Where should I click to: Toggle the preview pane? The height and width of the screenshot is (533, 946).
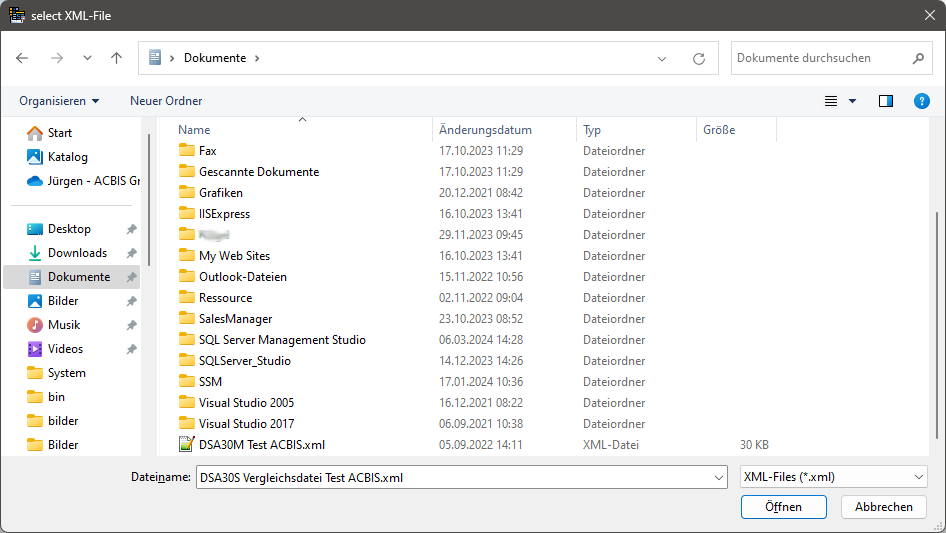click(886, 101)
